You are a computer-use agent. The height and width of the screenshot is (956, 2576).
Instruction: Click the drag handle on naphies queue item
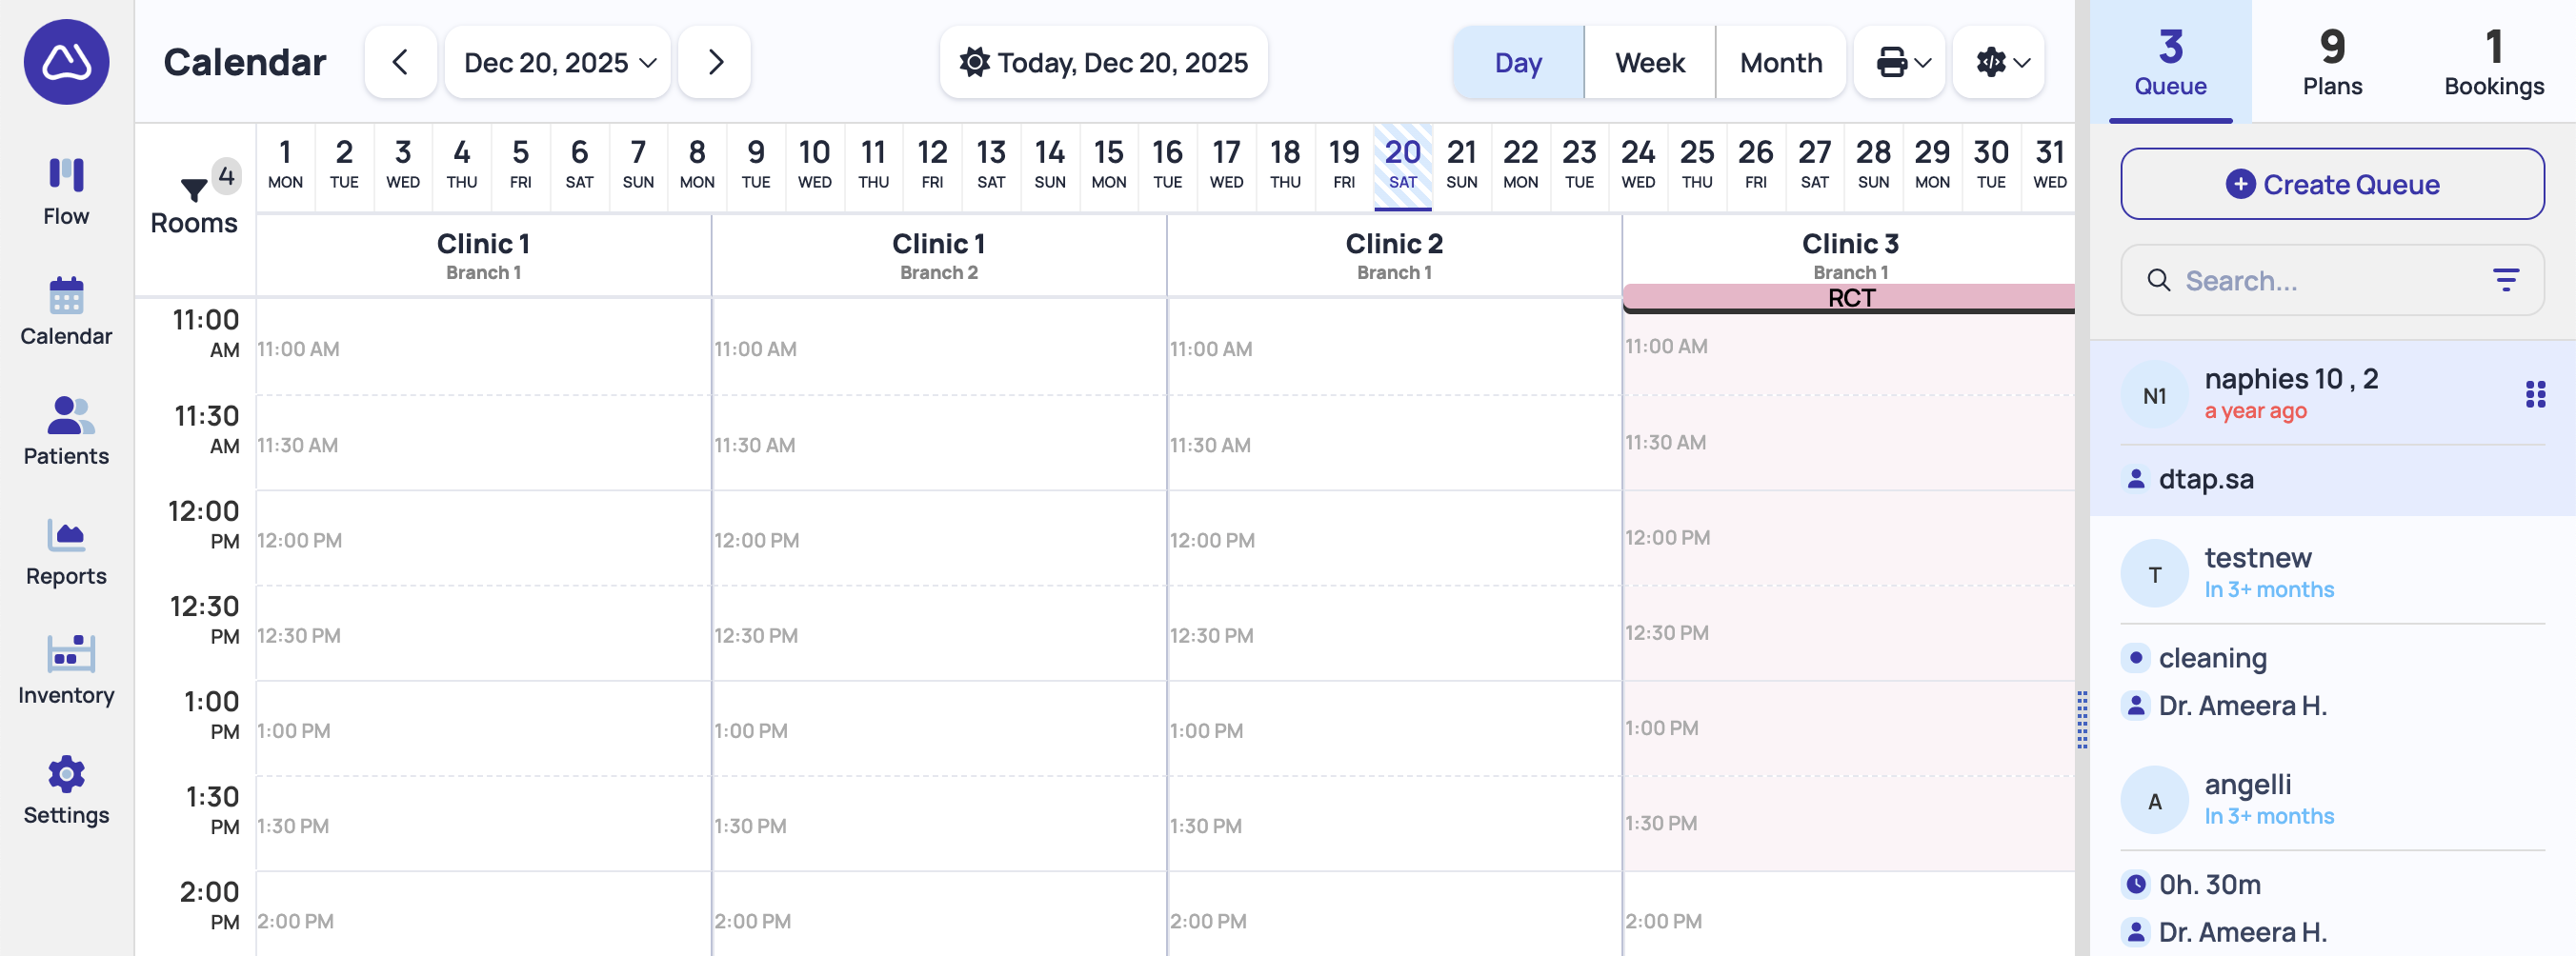pyautogui.click(x=2535, y=394)
